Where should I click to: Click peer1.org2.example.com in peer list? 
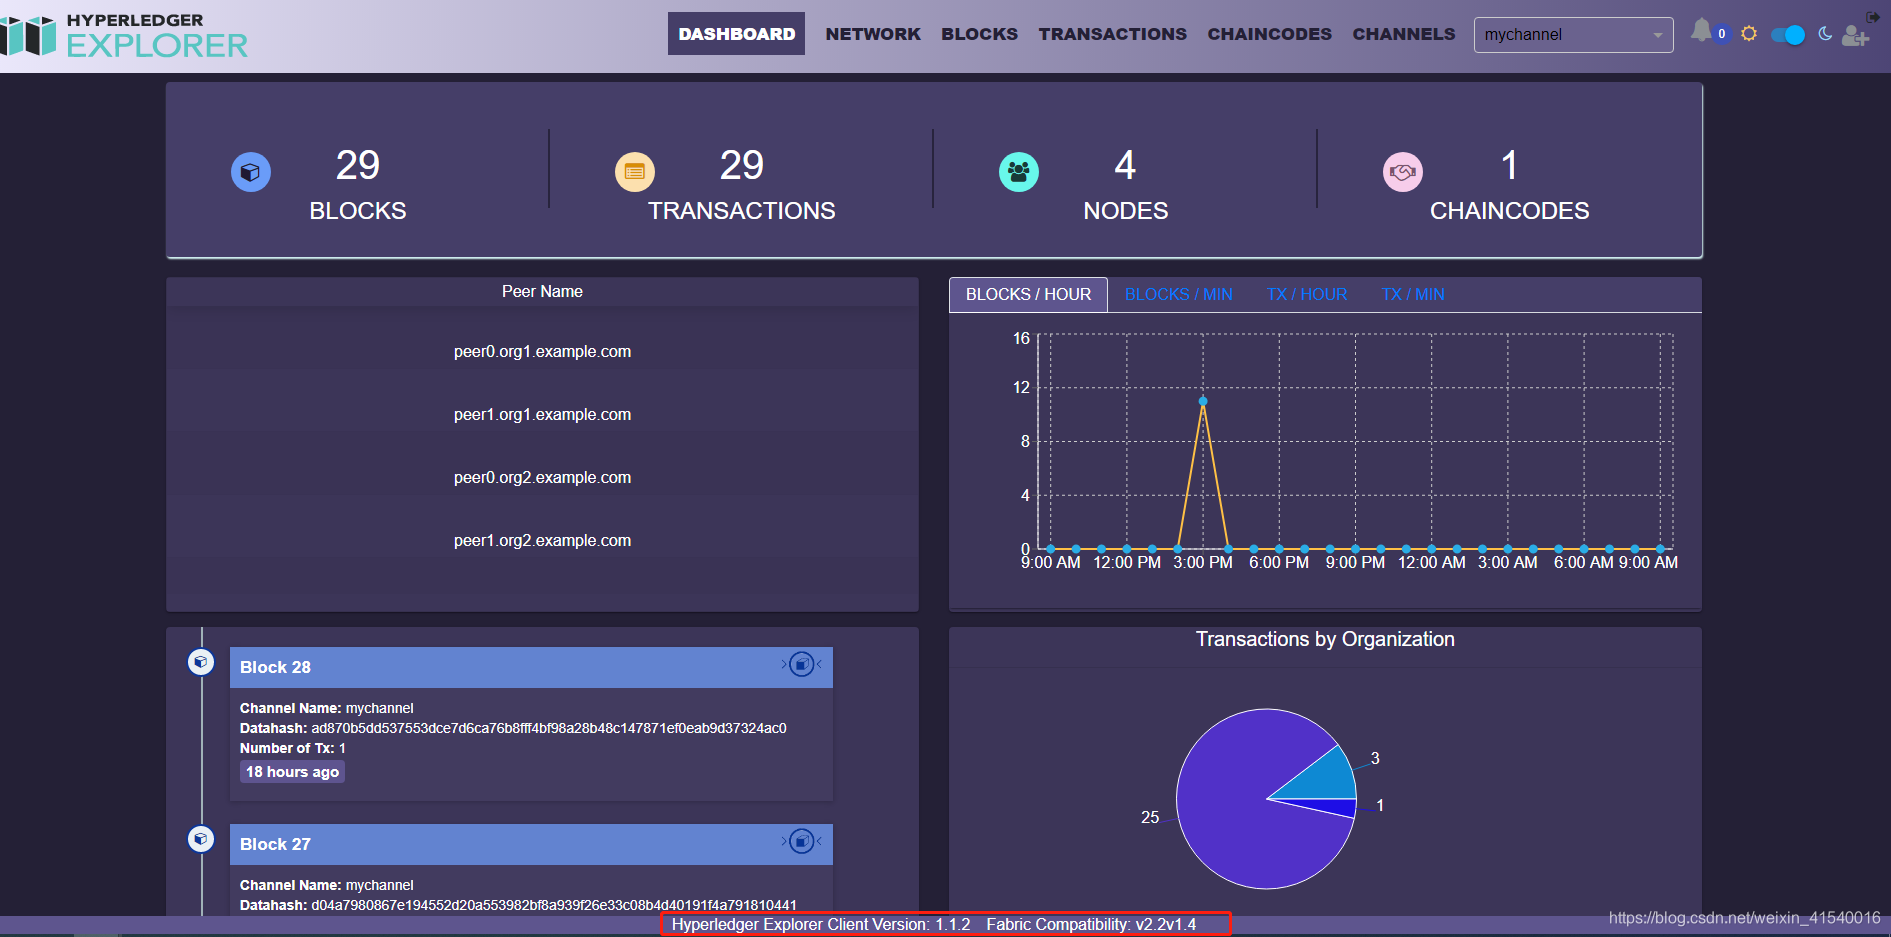click(x=542, y=541)
